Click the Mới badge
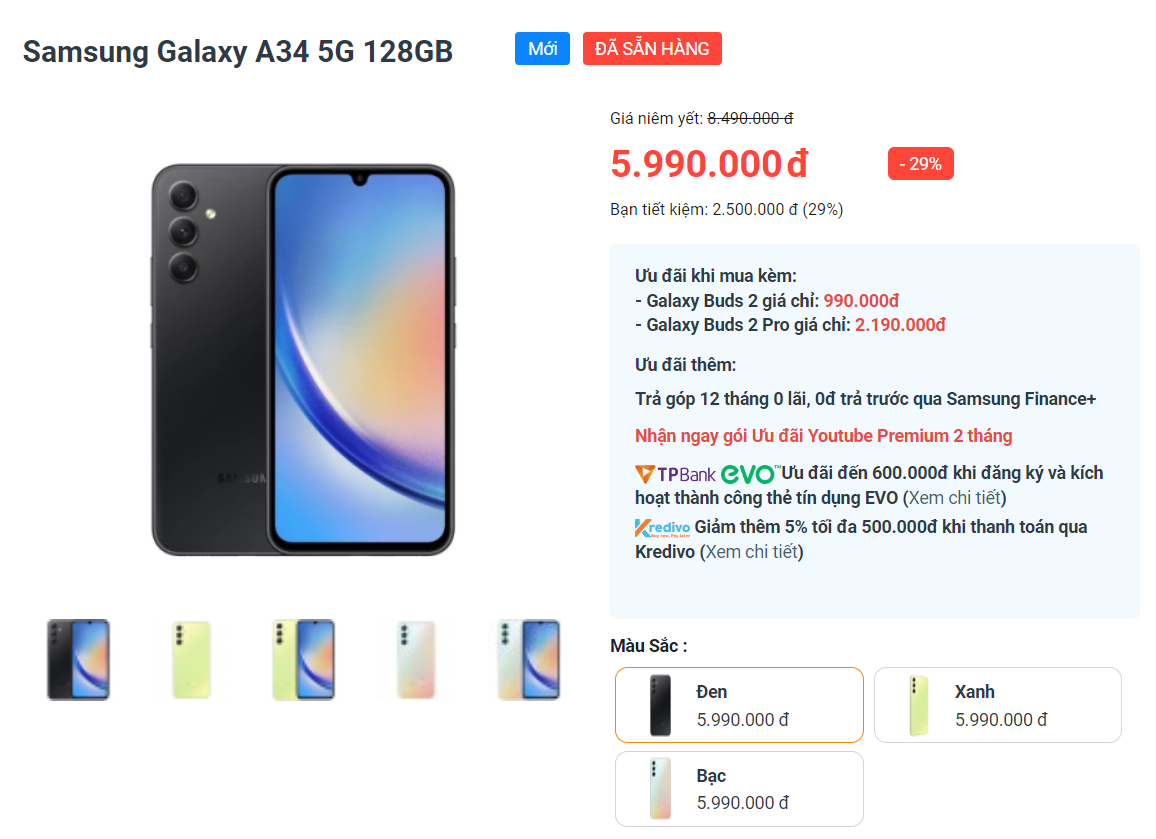The width and height of the screenshot is (1156, 839). (543, 49)
